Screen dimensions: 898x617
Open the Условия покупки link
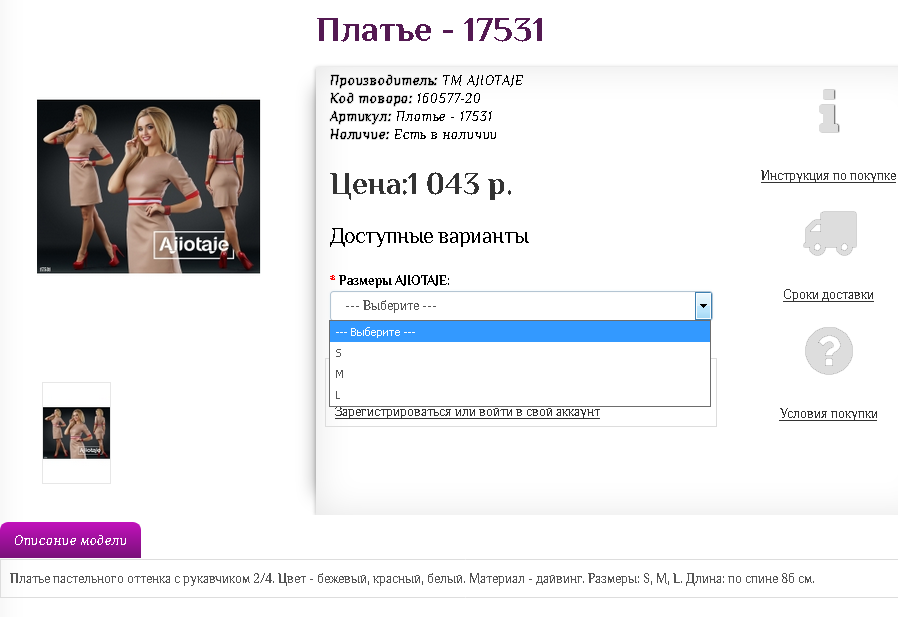828,414
